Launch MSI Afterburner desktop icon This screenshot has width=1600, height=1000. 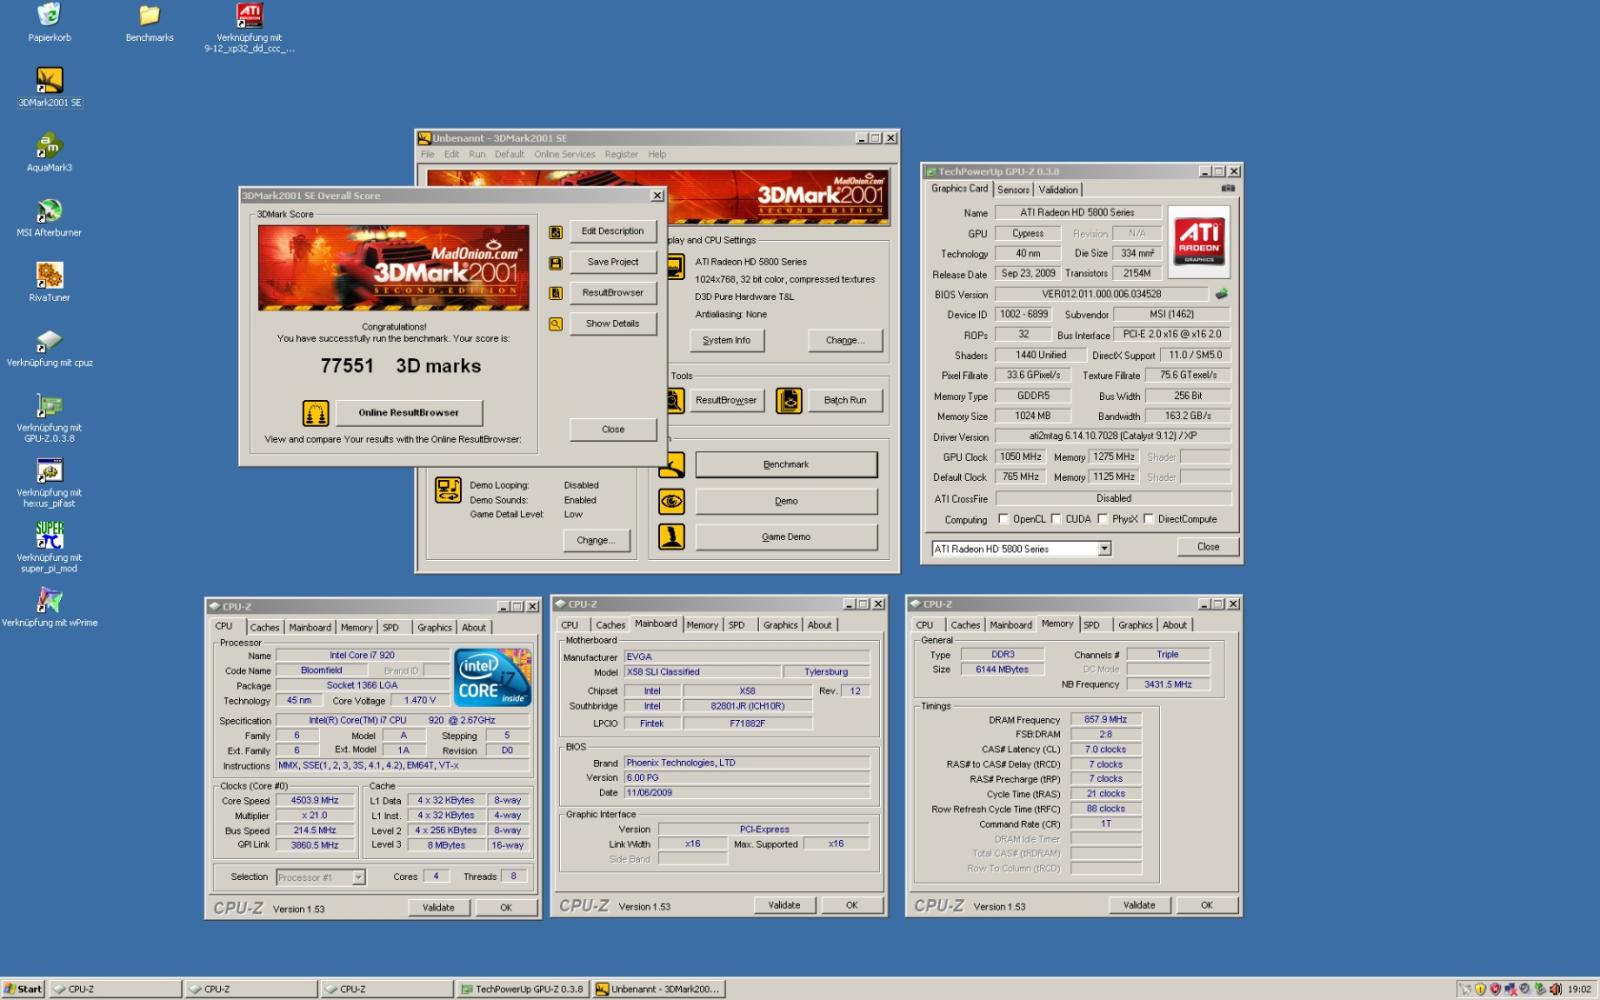click(x=49, y=210)
